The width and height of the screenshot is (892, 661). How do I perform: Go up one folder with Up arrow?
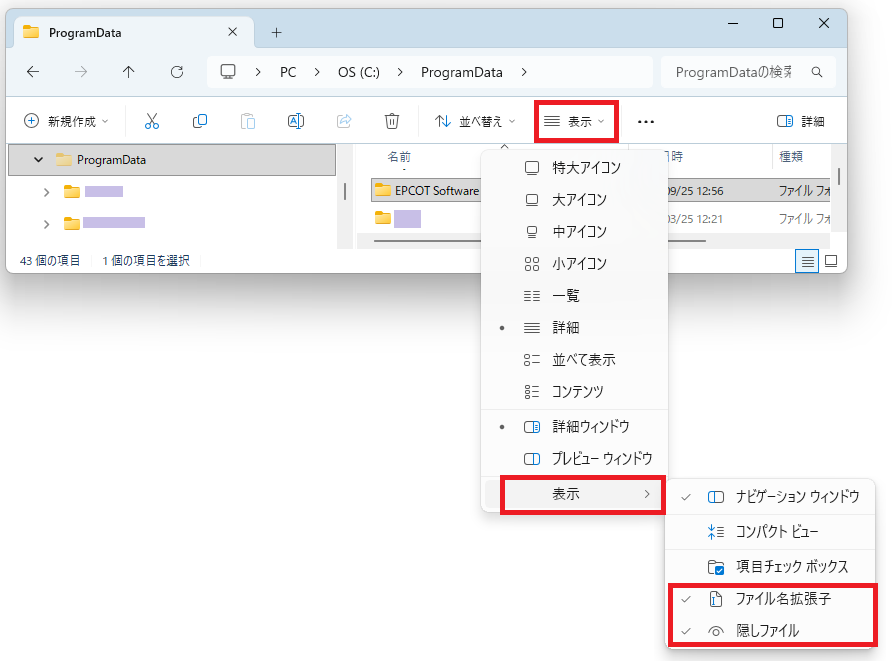pyautogui.click(x=128, y=72)
